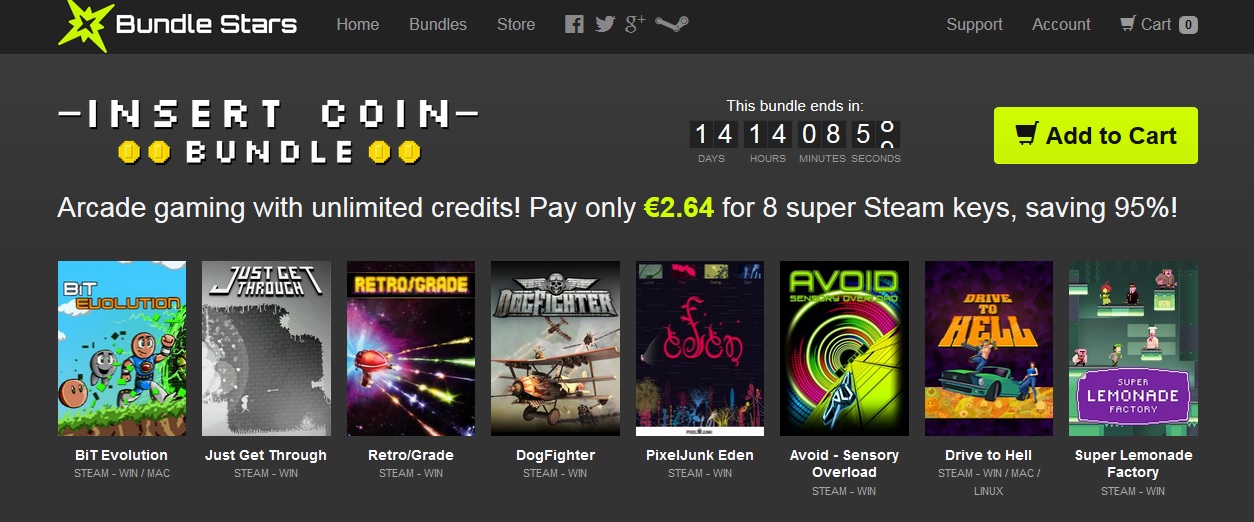Click the Super Lemonade Factory title

pyautogui.click(x=1133, y=463)
